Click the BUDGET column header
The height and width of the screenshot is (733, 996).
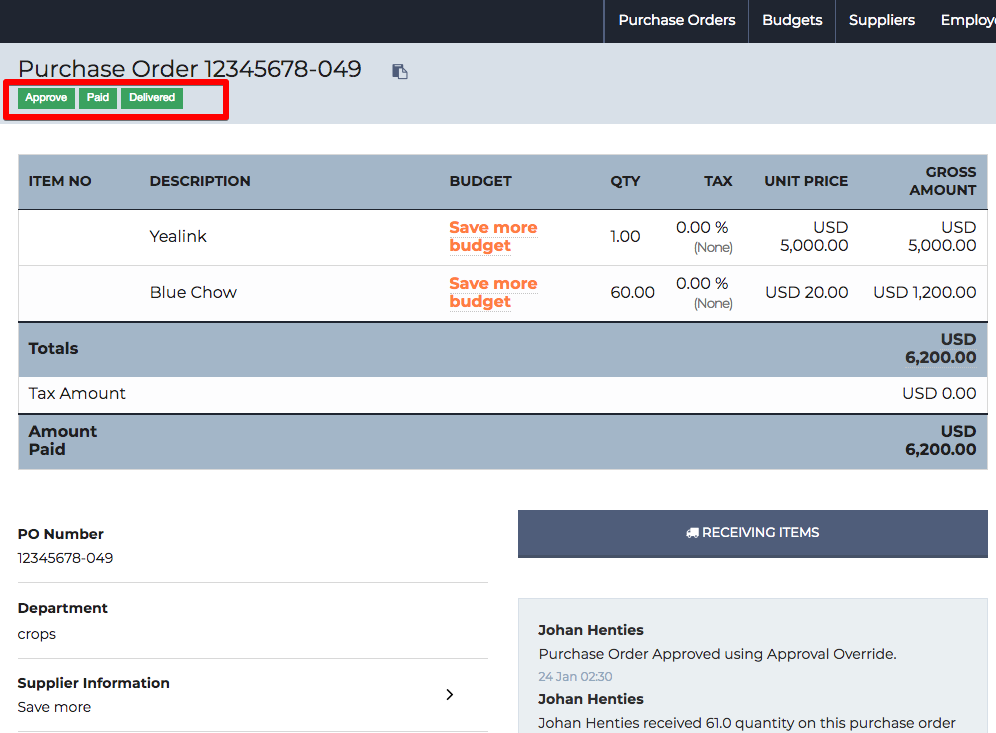480,181
